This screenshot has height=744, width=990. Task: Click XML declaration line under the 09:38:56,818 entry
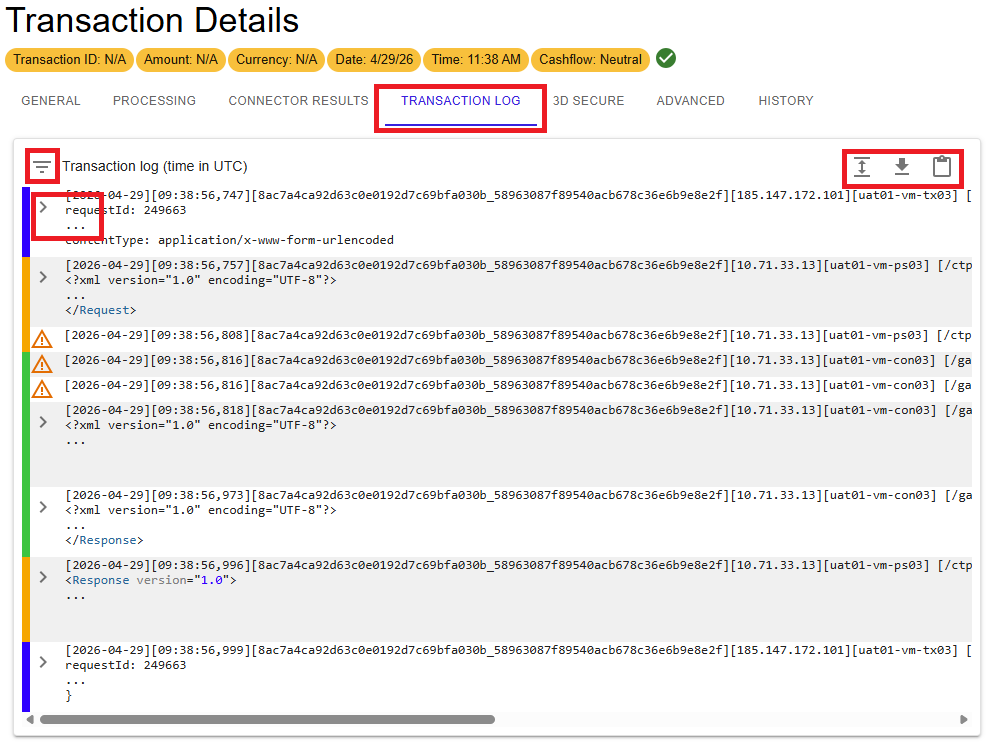pyautogui.click(x=201, y=425)
